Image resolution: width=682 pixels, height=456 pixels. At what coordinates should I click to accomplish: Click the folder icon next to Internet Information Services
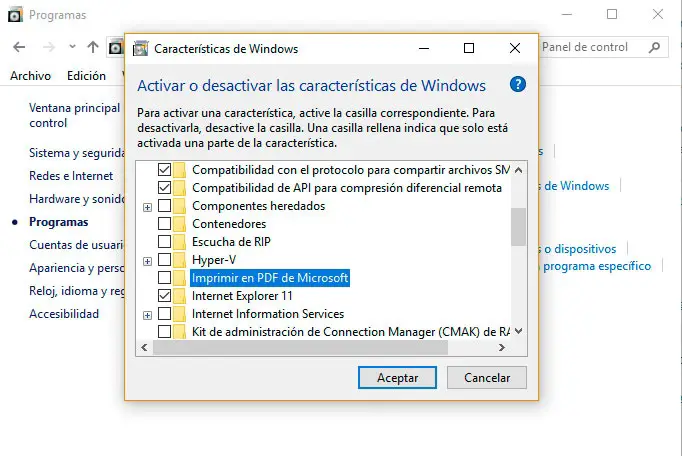pos(179,314)
